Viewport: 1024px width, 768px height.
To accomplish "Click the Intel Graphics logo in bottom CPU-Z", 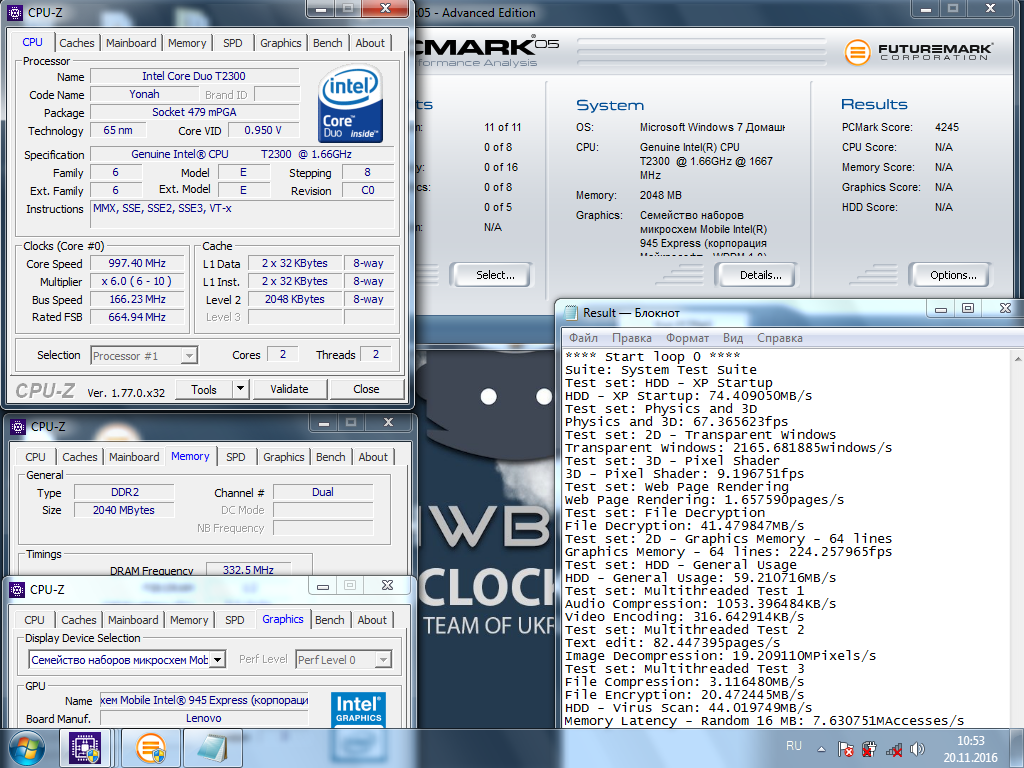I will (x=358, y=709).
